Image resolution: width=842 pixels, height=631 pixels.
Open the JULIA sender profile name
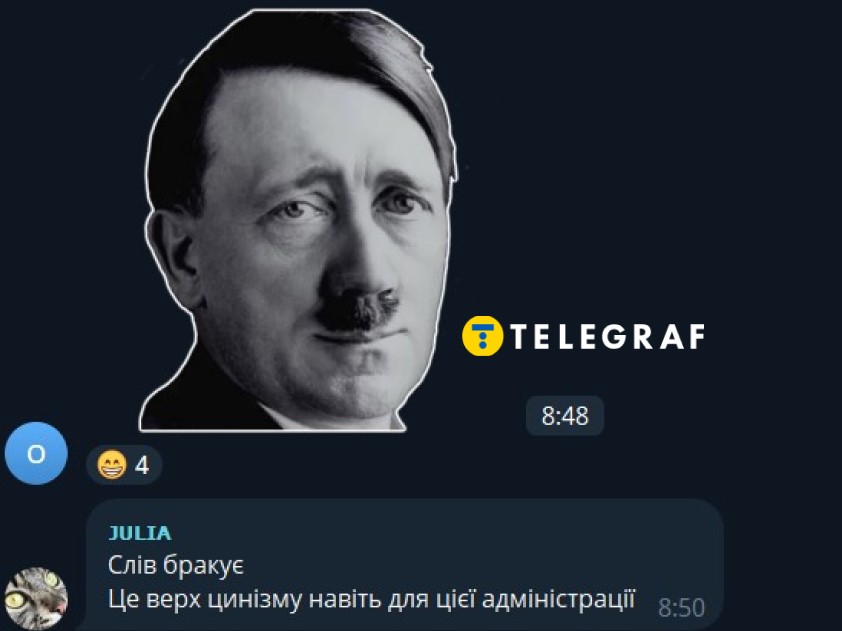[140, 533]
